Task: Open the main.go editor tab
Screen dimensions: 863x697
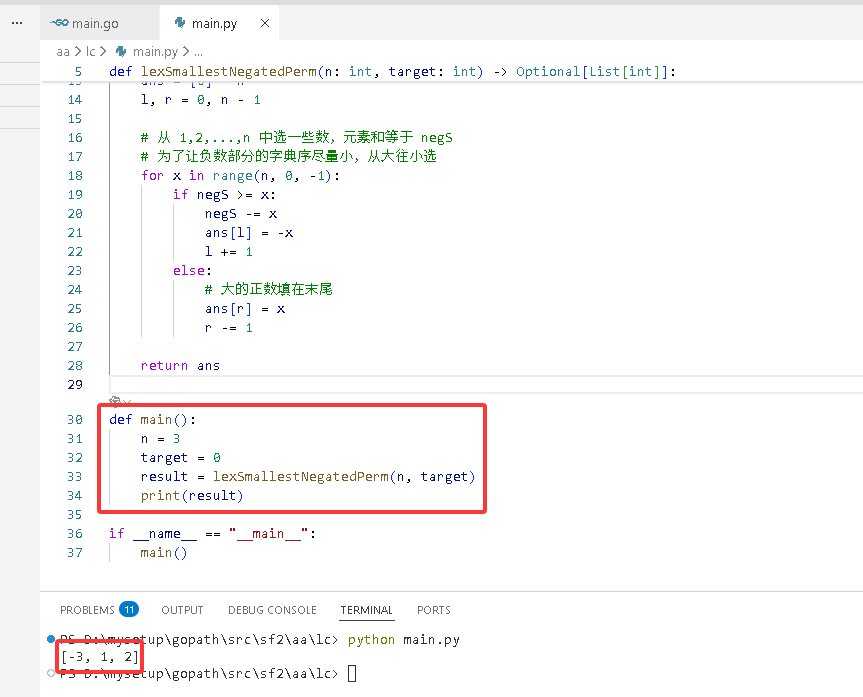Action: (x=99, y=23)
